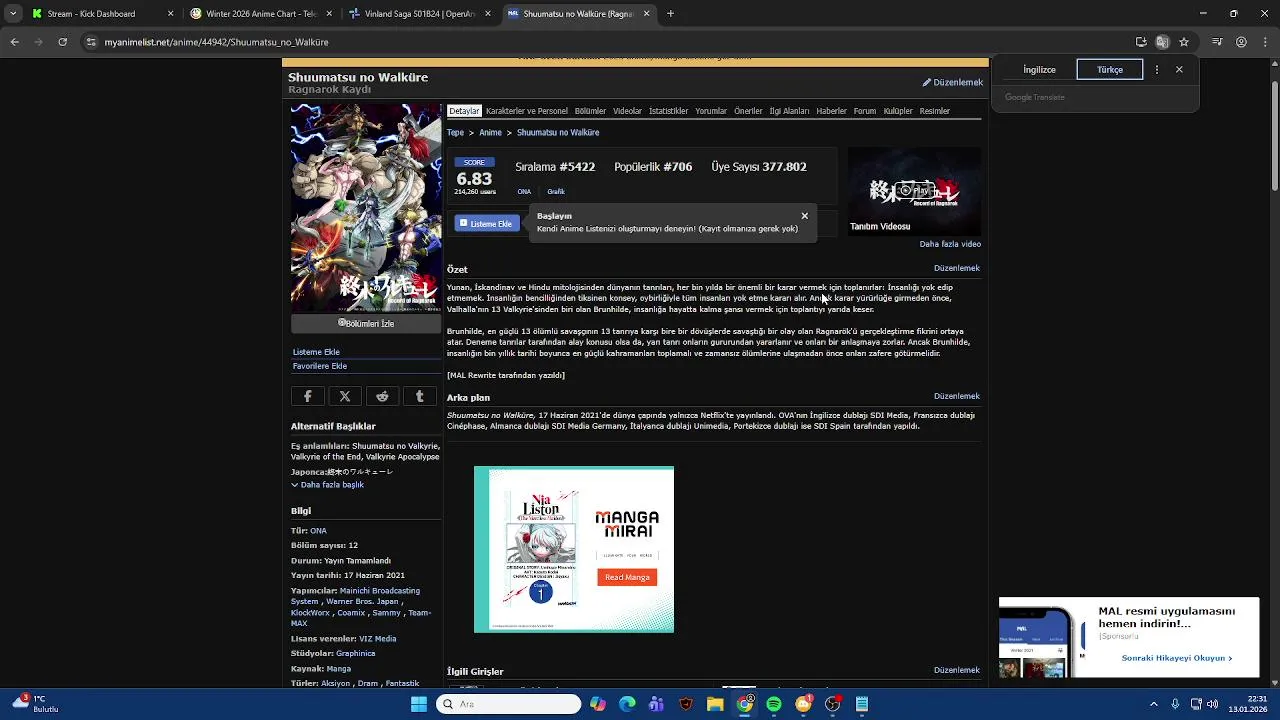Screen dimensions: 1280x720
Task: Click the Anime breadcrumb link
Action: point(490,133)
